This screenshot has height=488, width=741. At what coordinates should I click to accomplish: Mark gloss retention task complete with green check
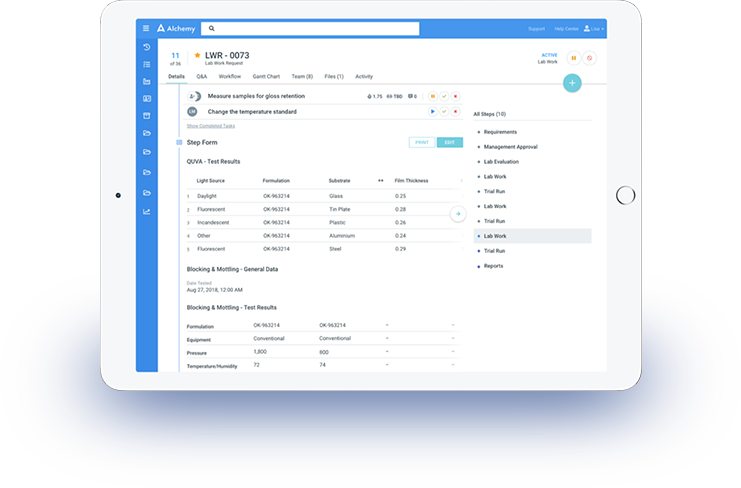coord(444,96)
